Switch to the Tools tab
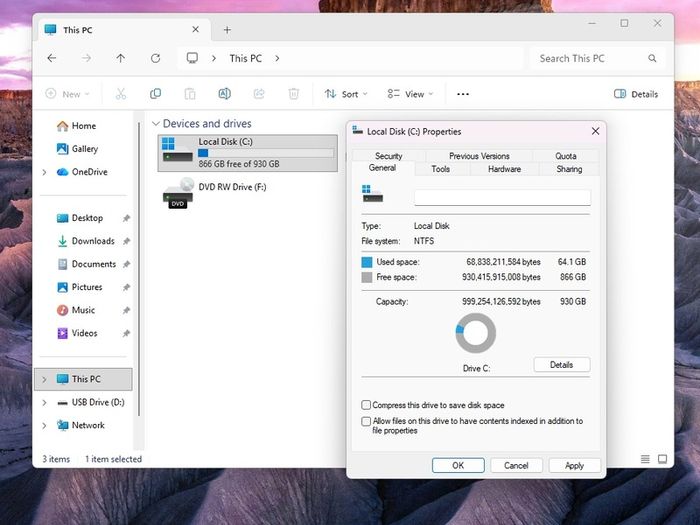This screenshot has width=700, height=525. point(441,169)
